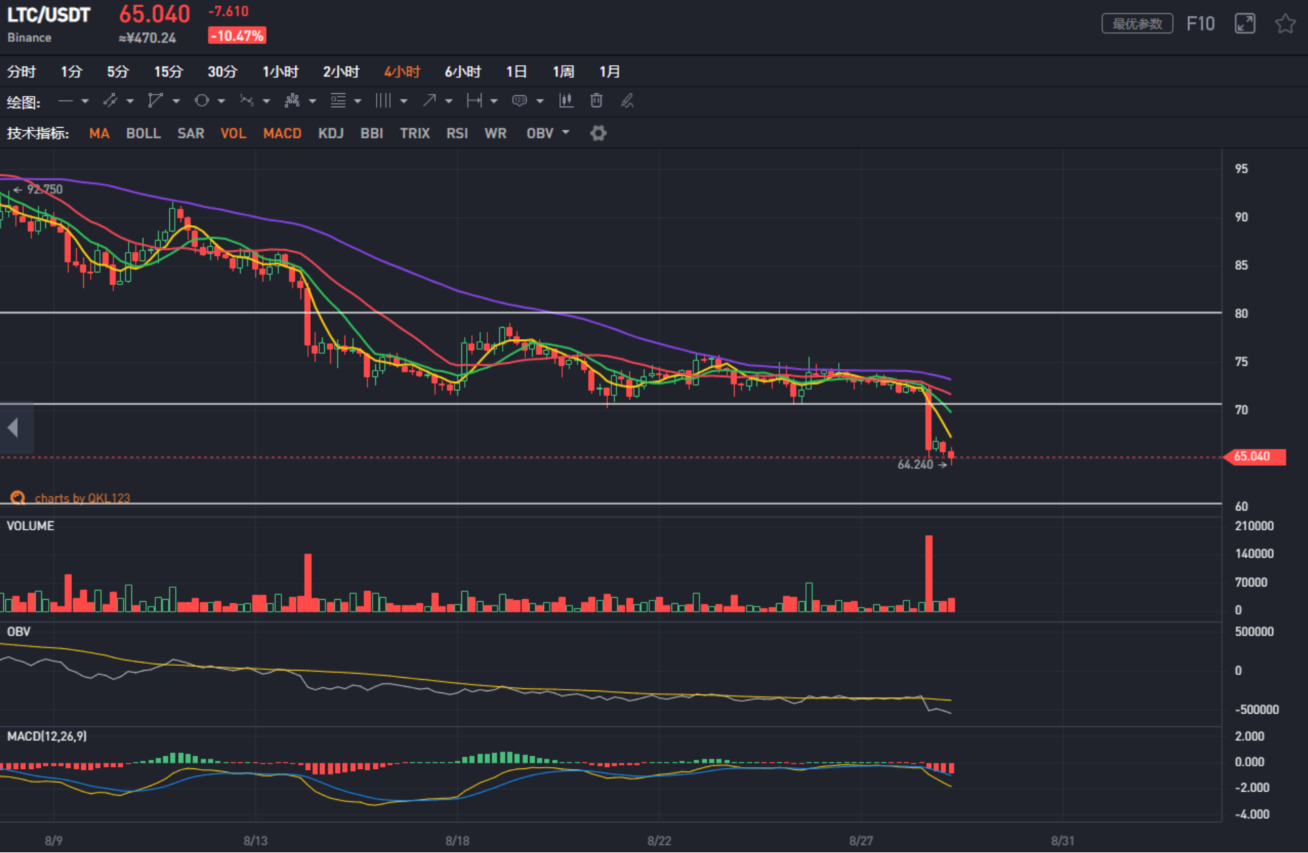Select the 4小时 timeframe tab
Image resolution: width=1308 pixels, height=853 pixels.
pos(402,72)
